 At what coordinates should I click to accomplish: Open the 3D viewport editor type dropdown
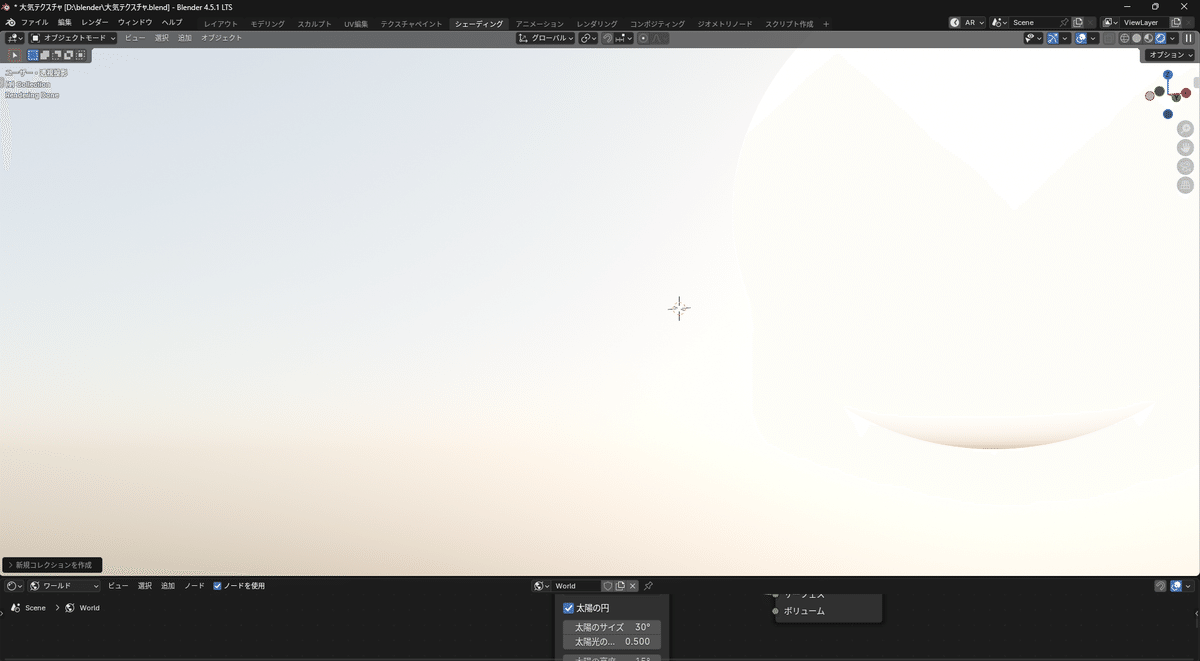15,38
